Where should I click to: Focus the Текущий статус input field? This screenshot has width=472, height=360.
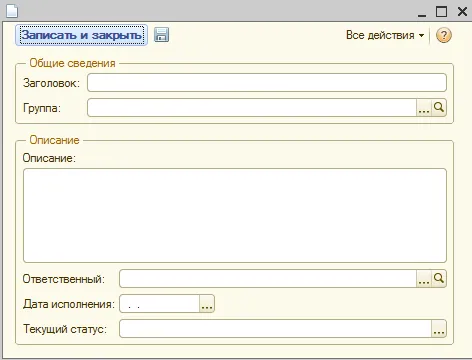click(x=275, y=329)
